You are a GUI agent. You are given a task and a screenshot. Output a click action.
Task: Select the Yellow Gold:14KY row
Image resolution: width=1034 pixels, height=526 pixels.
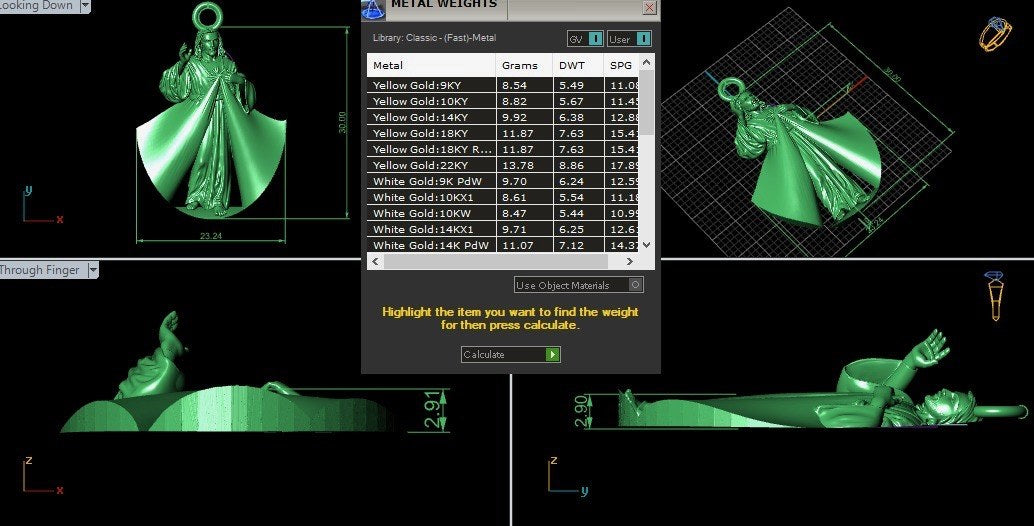(x=502, y=117)
